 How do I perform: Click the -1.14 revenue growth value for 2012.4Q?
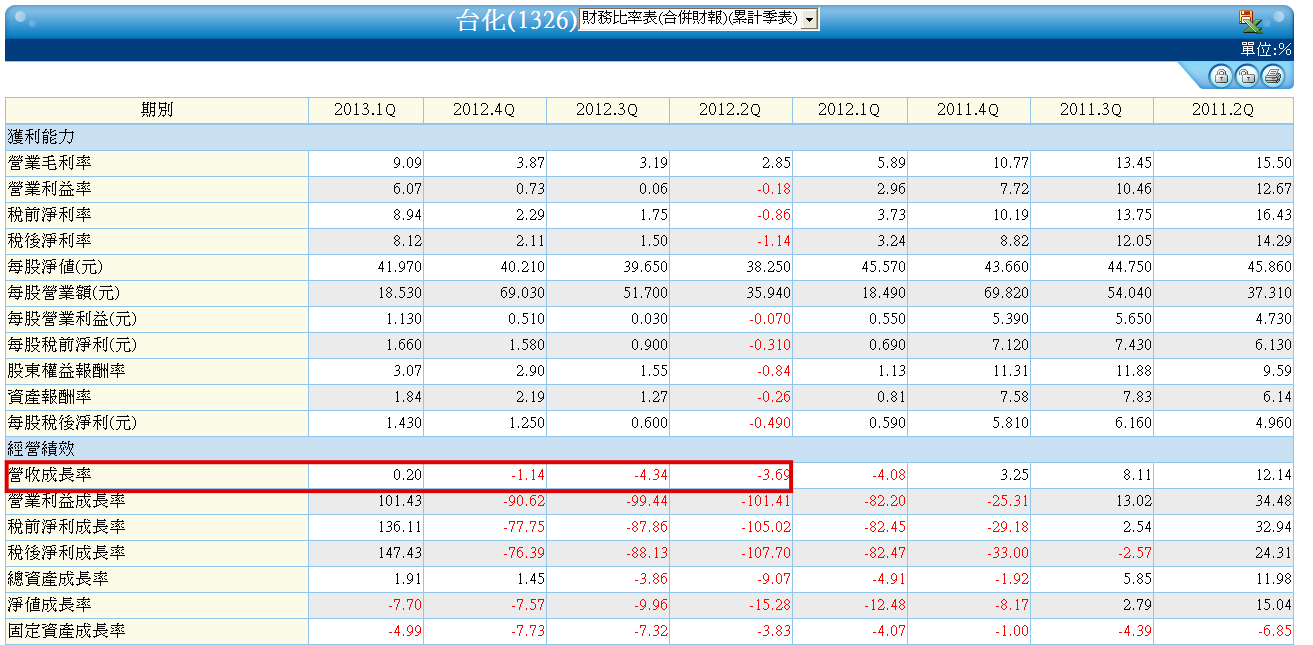click(527, 476)
